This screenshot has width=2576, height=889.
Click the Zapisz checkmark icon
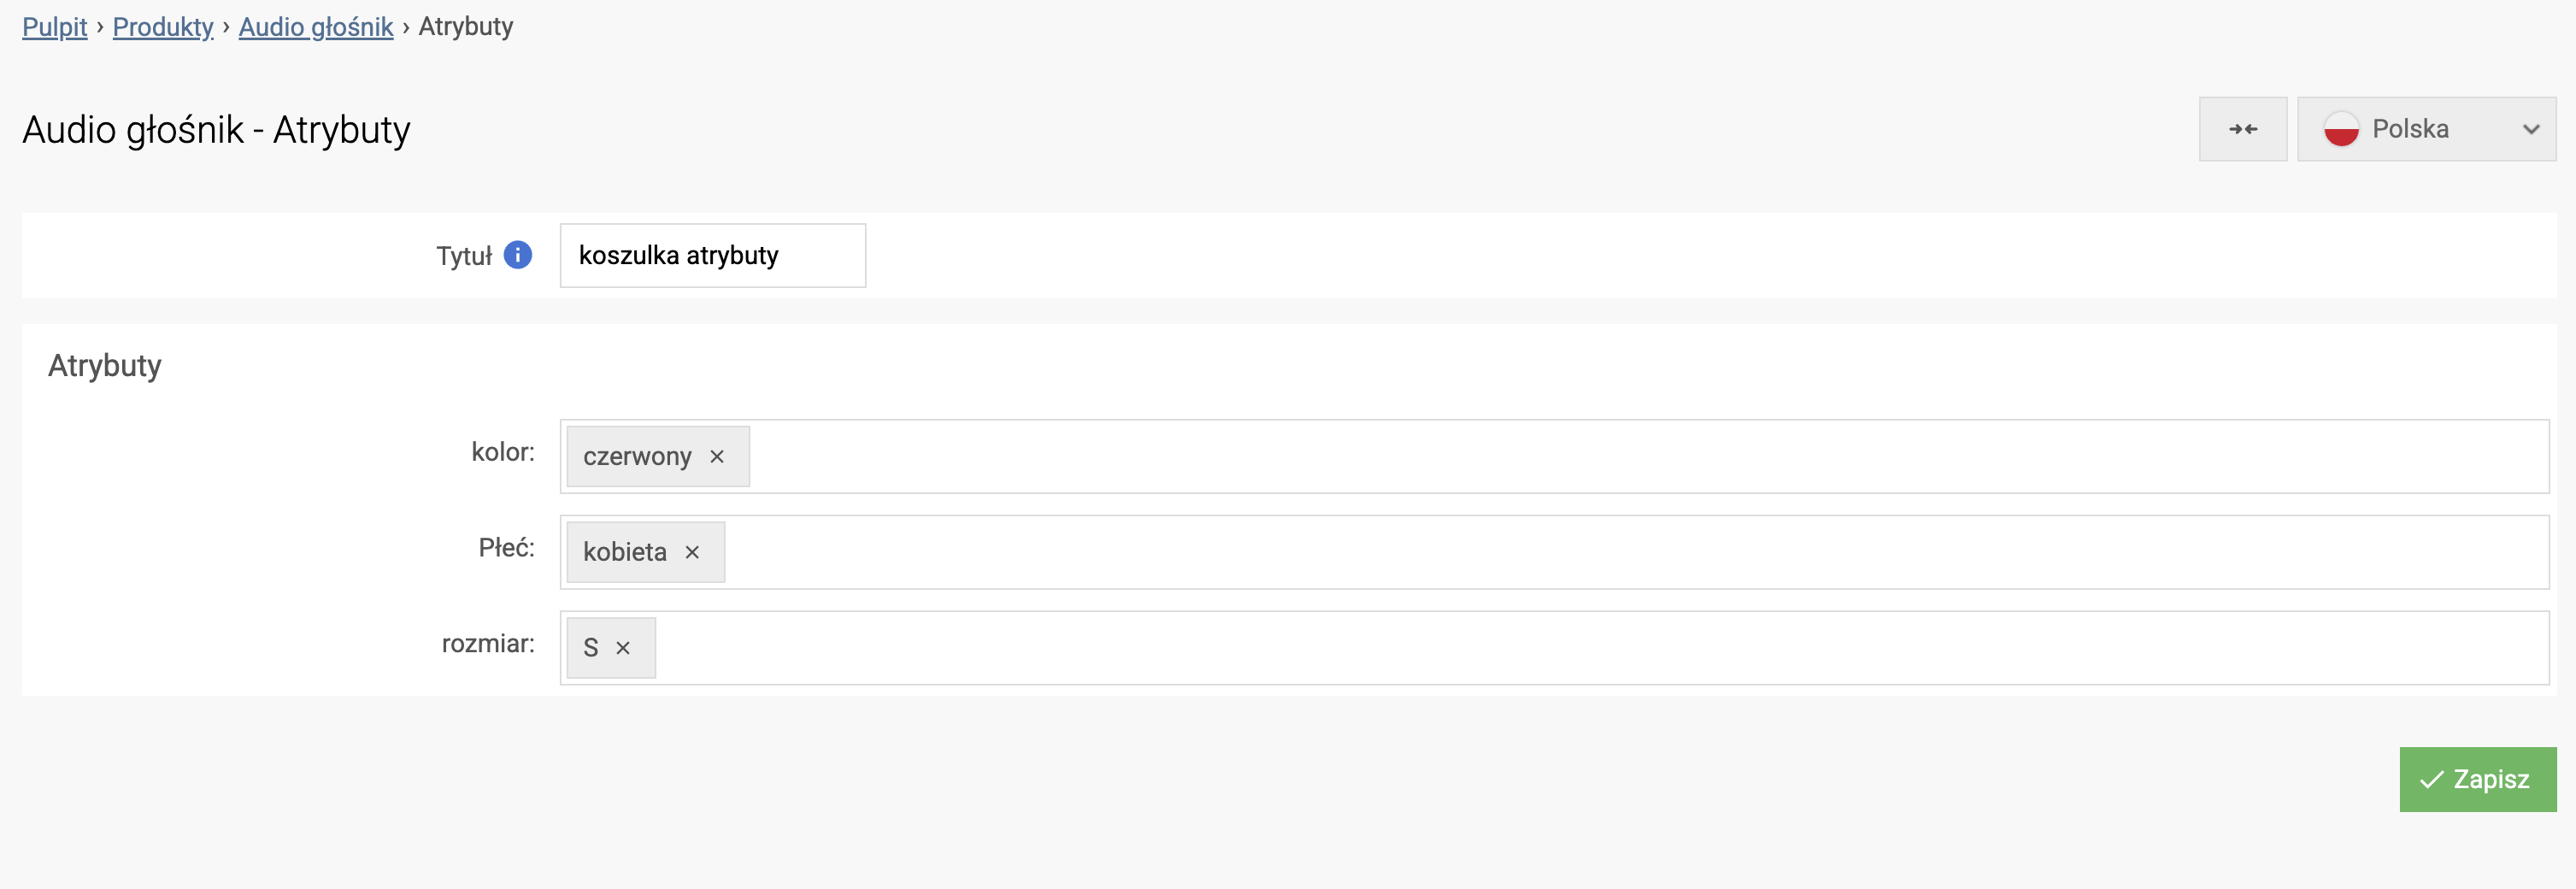(x=2431, y=780)
